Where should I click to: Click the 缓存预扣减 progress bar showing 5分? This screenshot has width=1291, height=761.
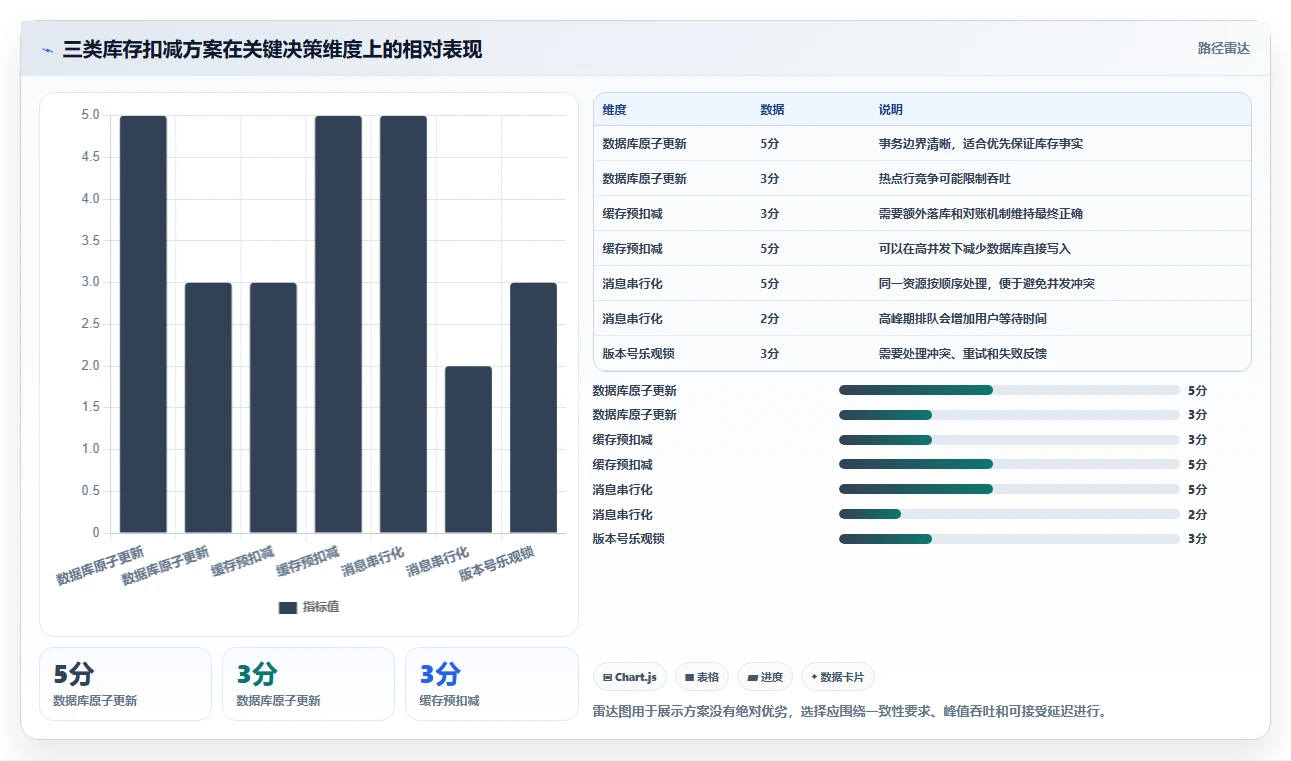click(1009, 464)
